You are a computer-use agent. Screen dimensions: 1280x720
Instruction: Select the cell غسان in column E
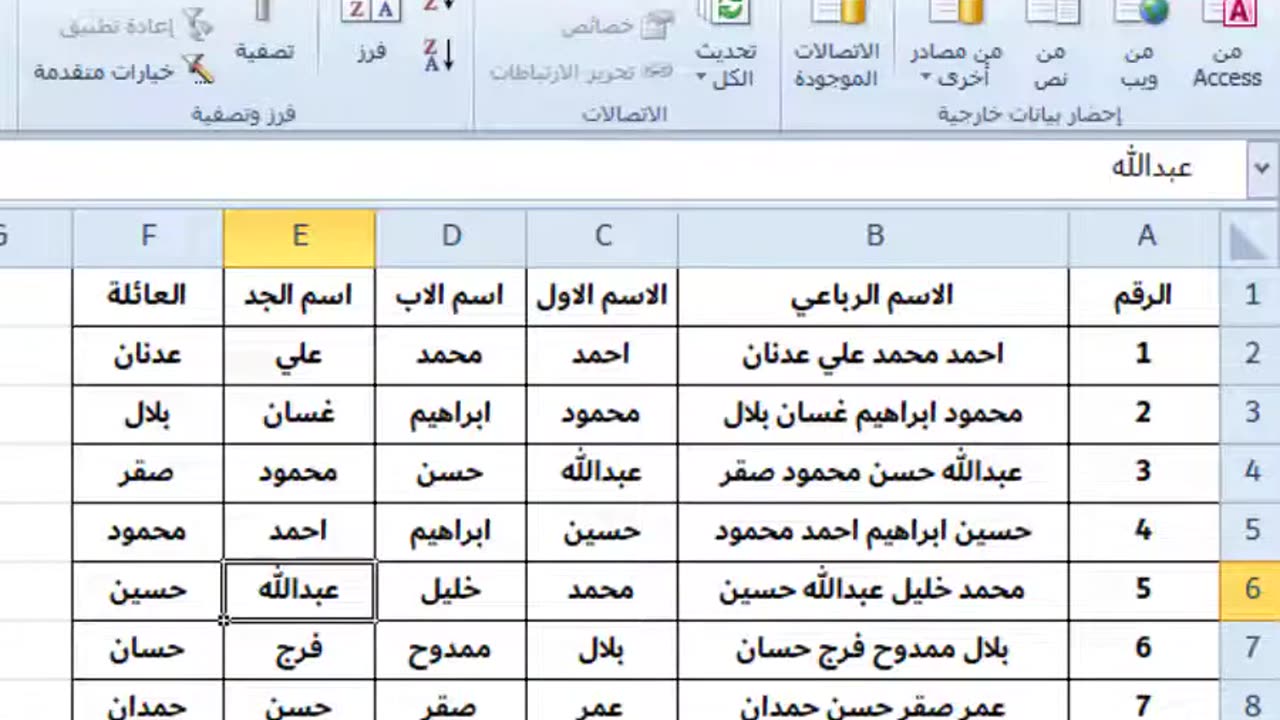click(x=299, y=414)
